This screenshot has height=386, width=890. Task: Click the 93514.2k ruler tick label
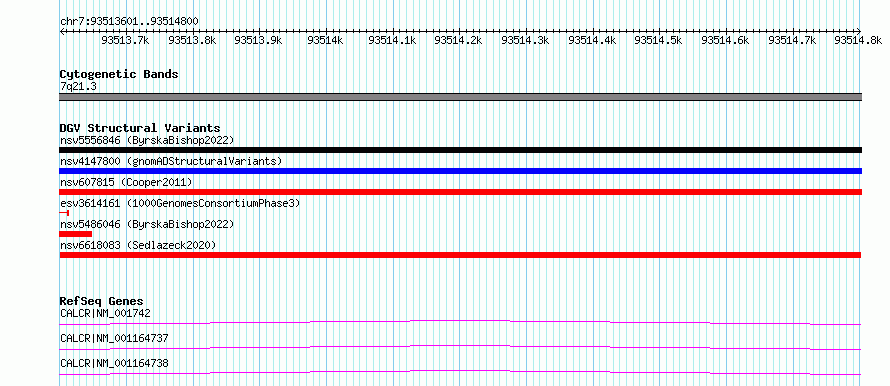459,40
